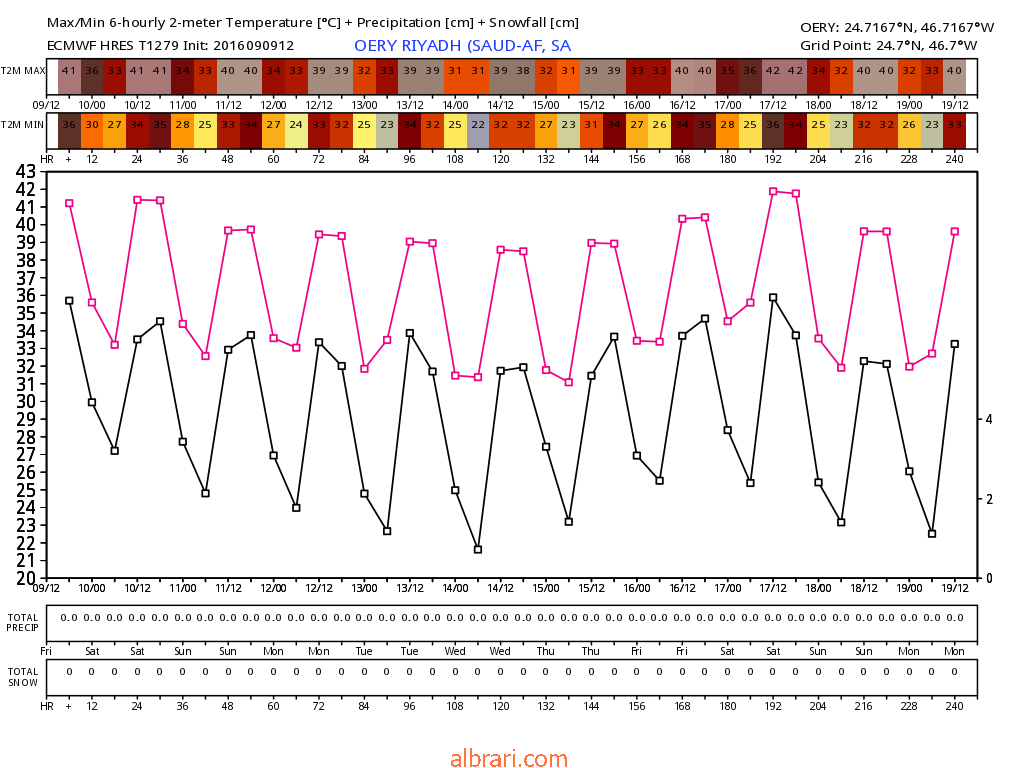Click the last pink marker ending the max line
Viewport: 1024px width, 768px height.
point(955,231)
